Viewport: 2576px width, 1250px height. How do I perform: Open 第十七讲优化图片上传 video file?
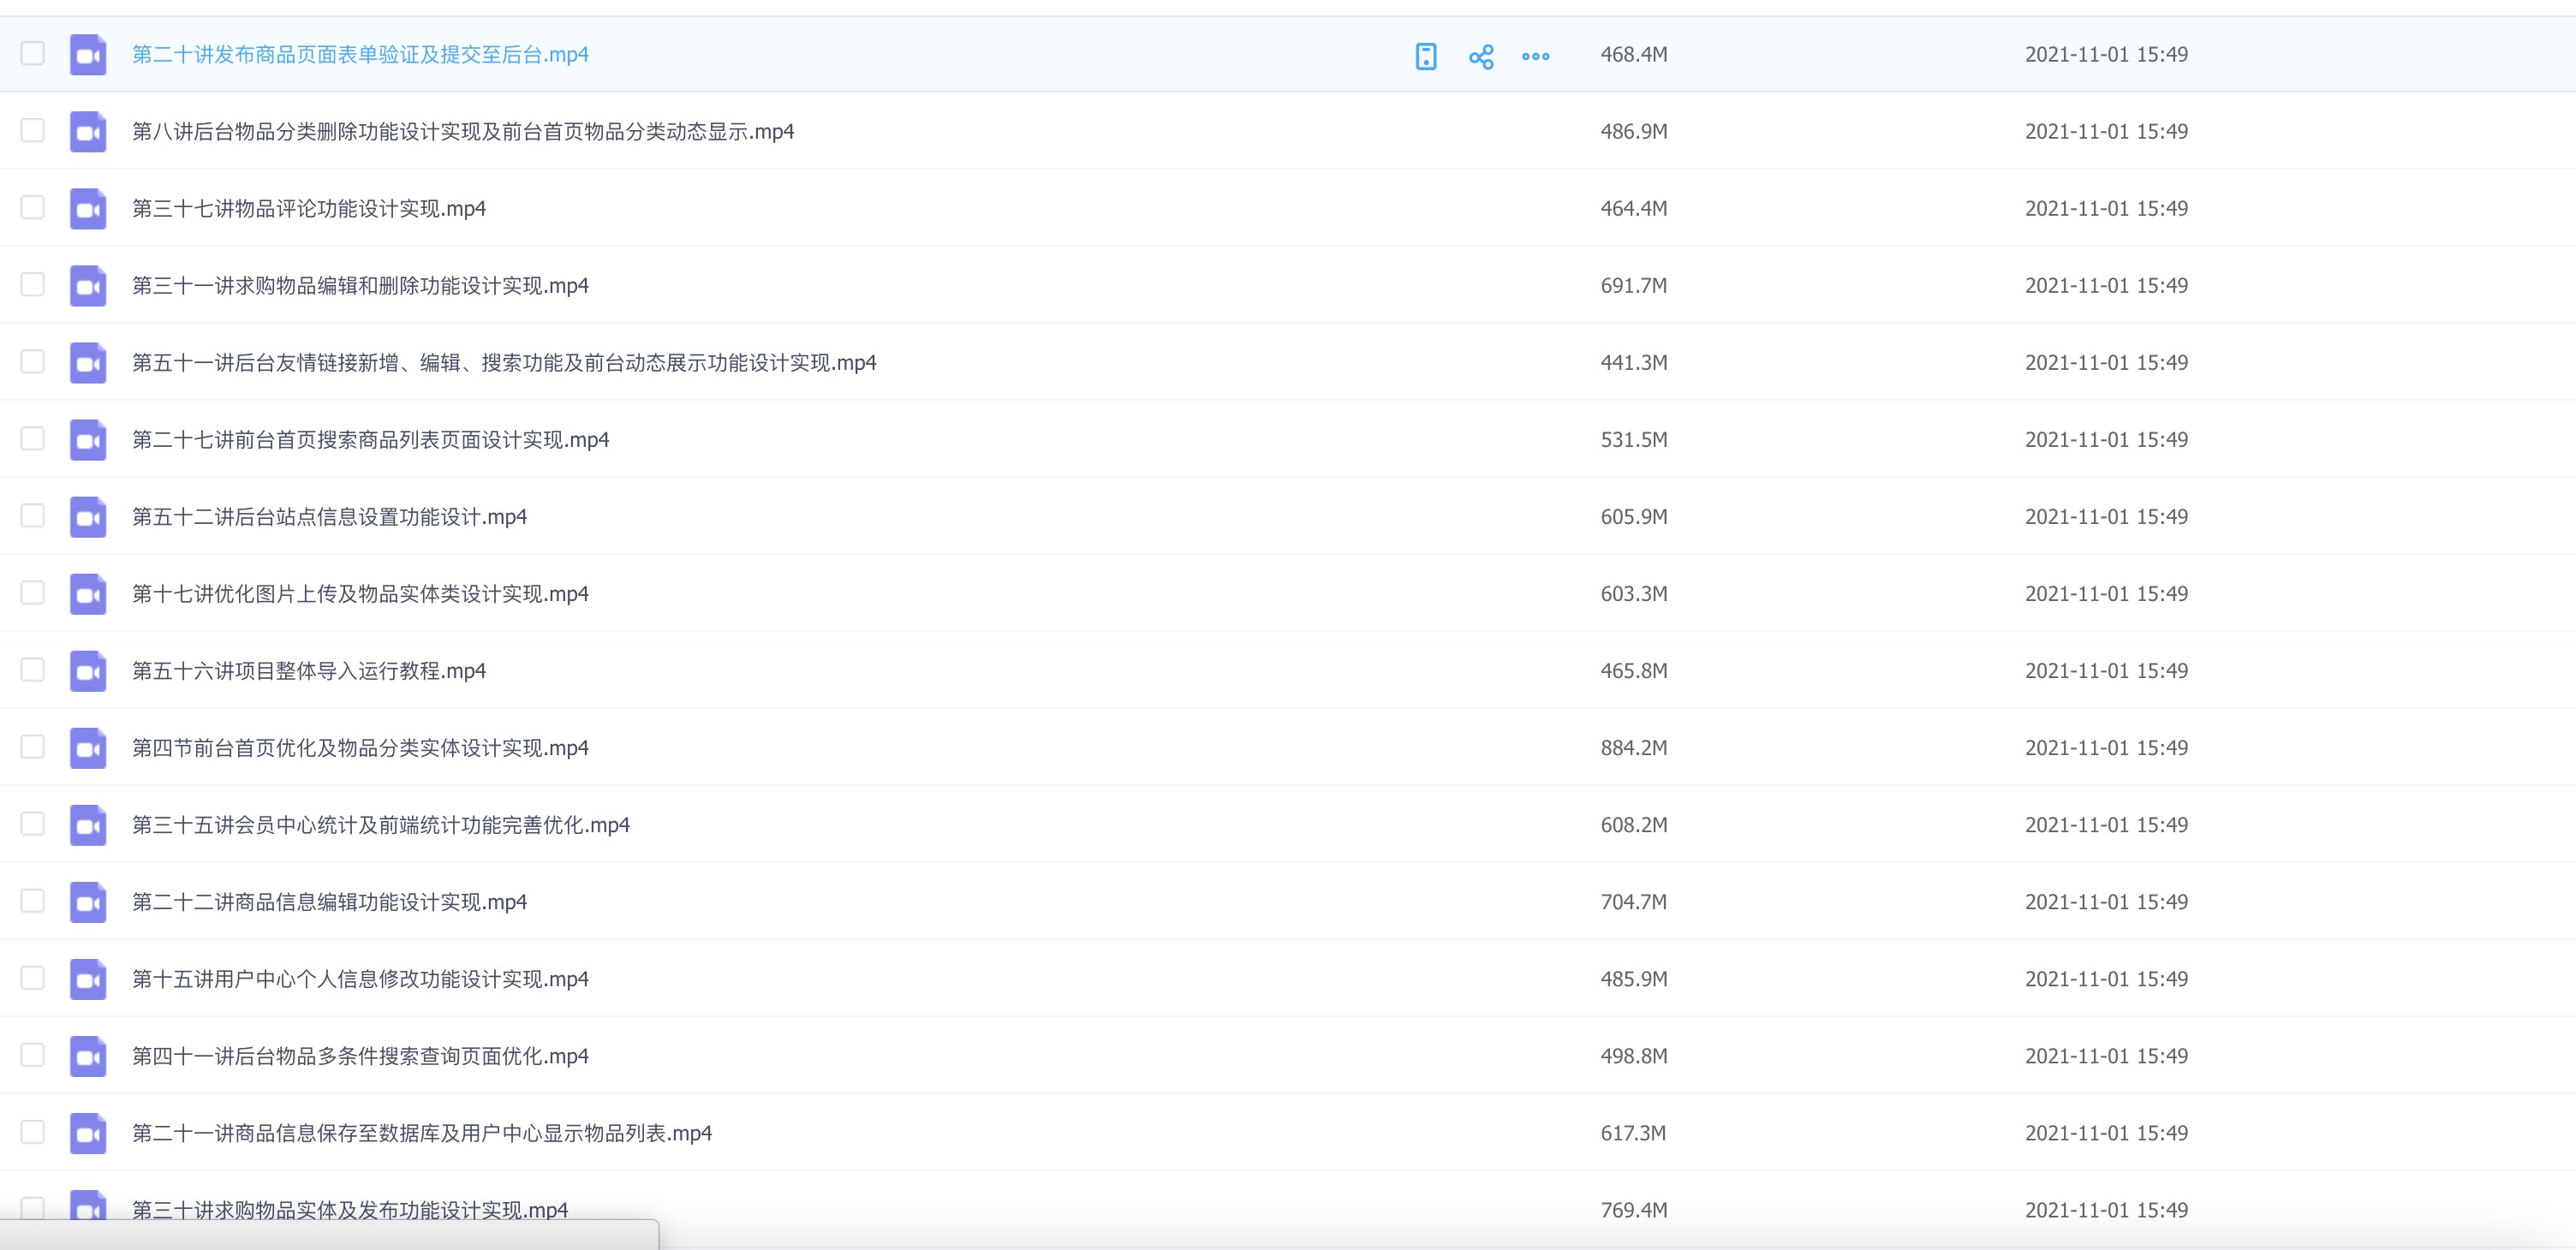tap(360, 594)
